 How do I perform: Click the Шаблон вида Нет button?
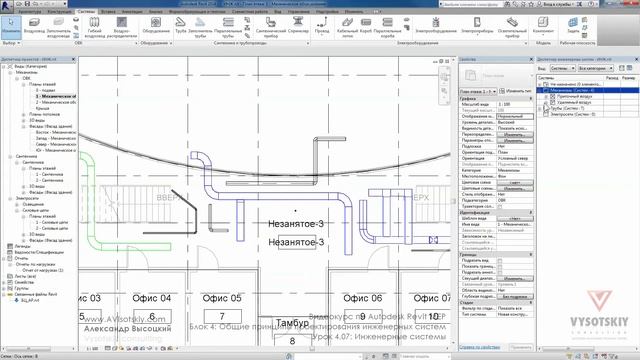tap(515, 219)
